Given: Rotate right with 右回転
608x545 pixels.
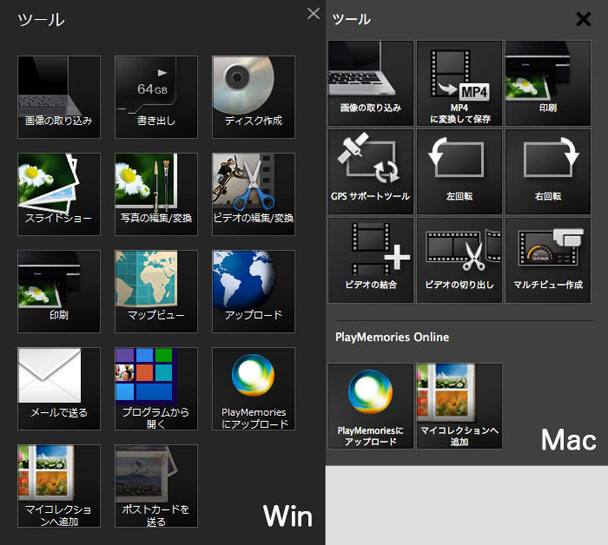Looking at the screenshot, I should pyautogui.click(x=548, y=172).
